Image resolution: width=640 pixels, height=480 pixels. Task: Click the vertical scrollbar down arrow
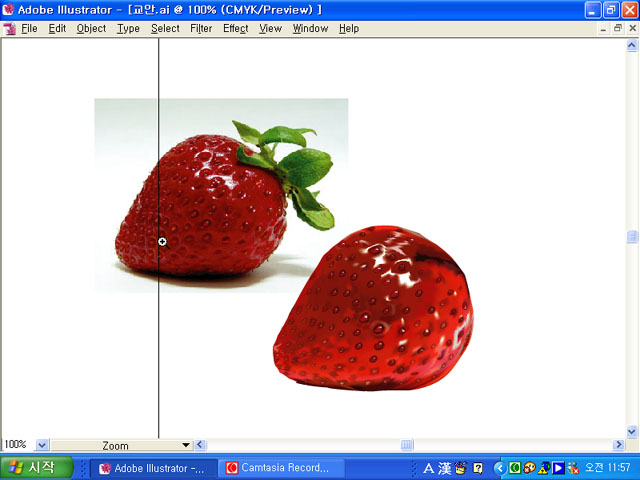pyautogui.click(x=632, y=431)
